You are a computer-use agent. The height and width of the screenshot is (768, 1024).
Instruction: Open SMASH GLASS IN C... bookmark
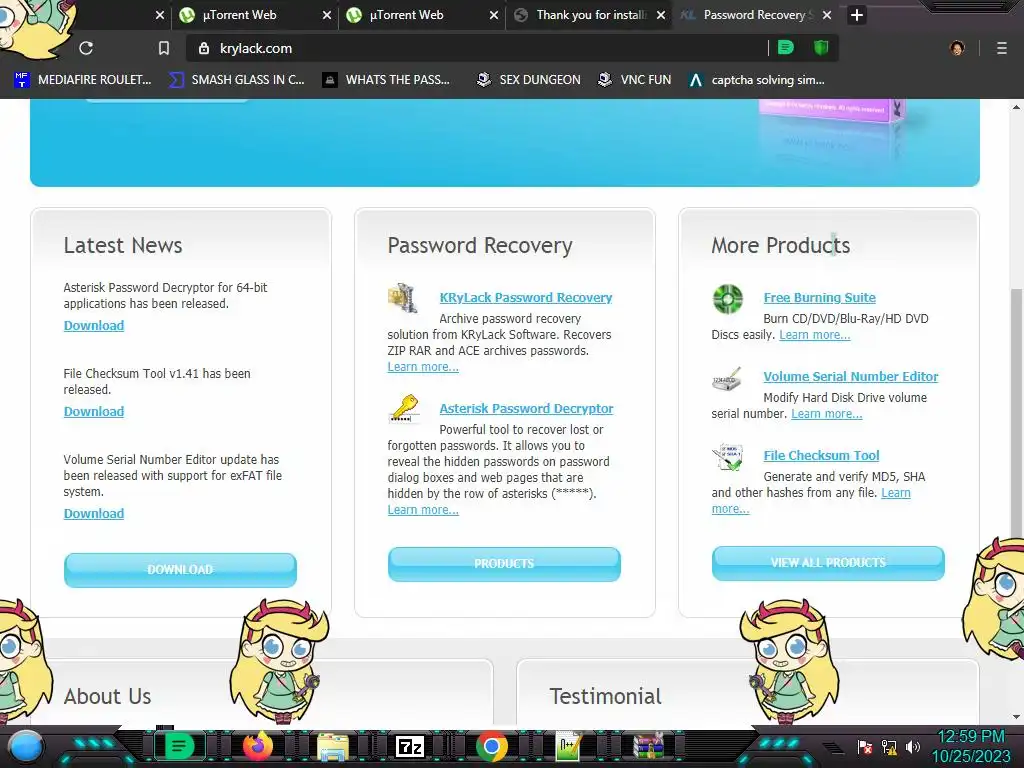point(236,80)
